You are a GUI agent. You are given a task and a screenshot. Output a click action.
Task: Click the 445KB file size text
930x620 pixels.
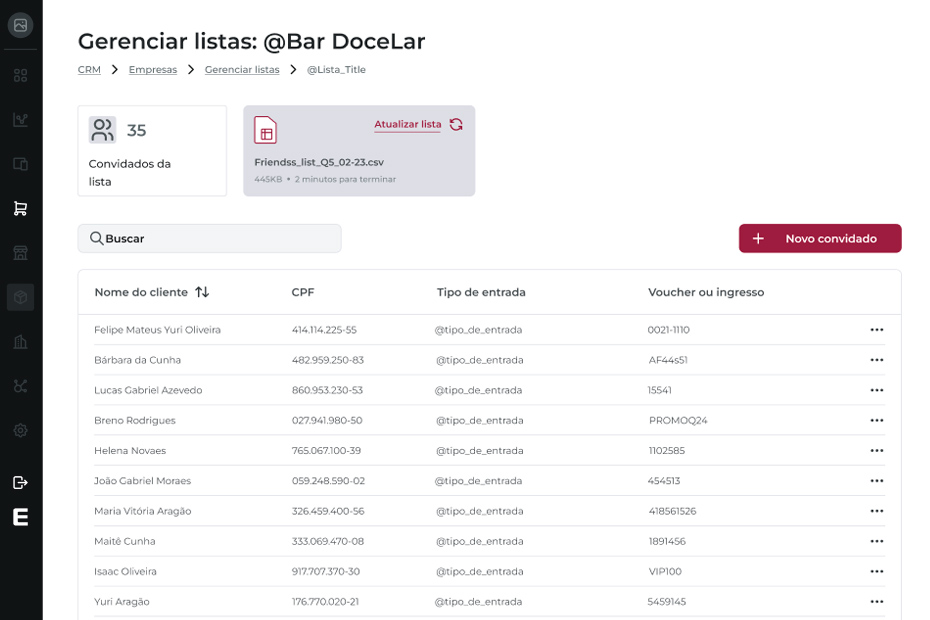268,179
